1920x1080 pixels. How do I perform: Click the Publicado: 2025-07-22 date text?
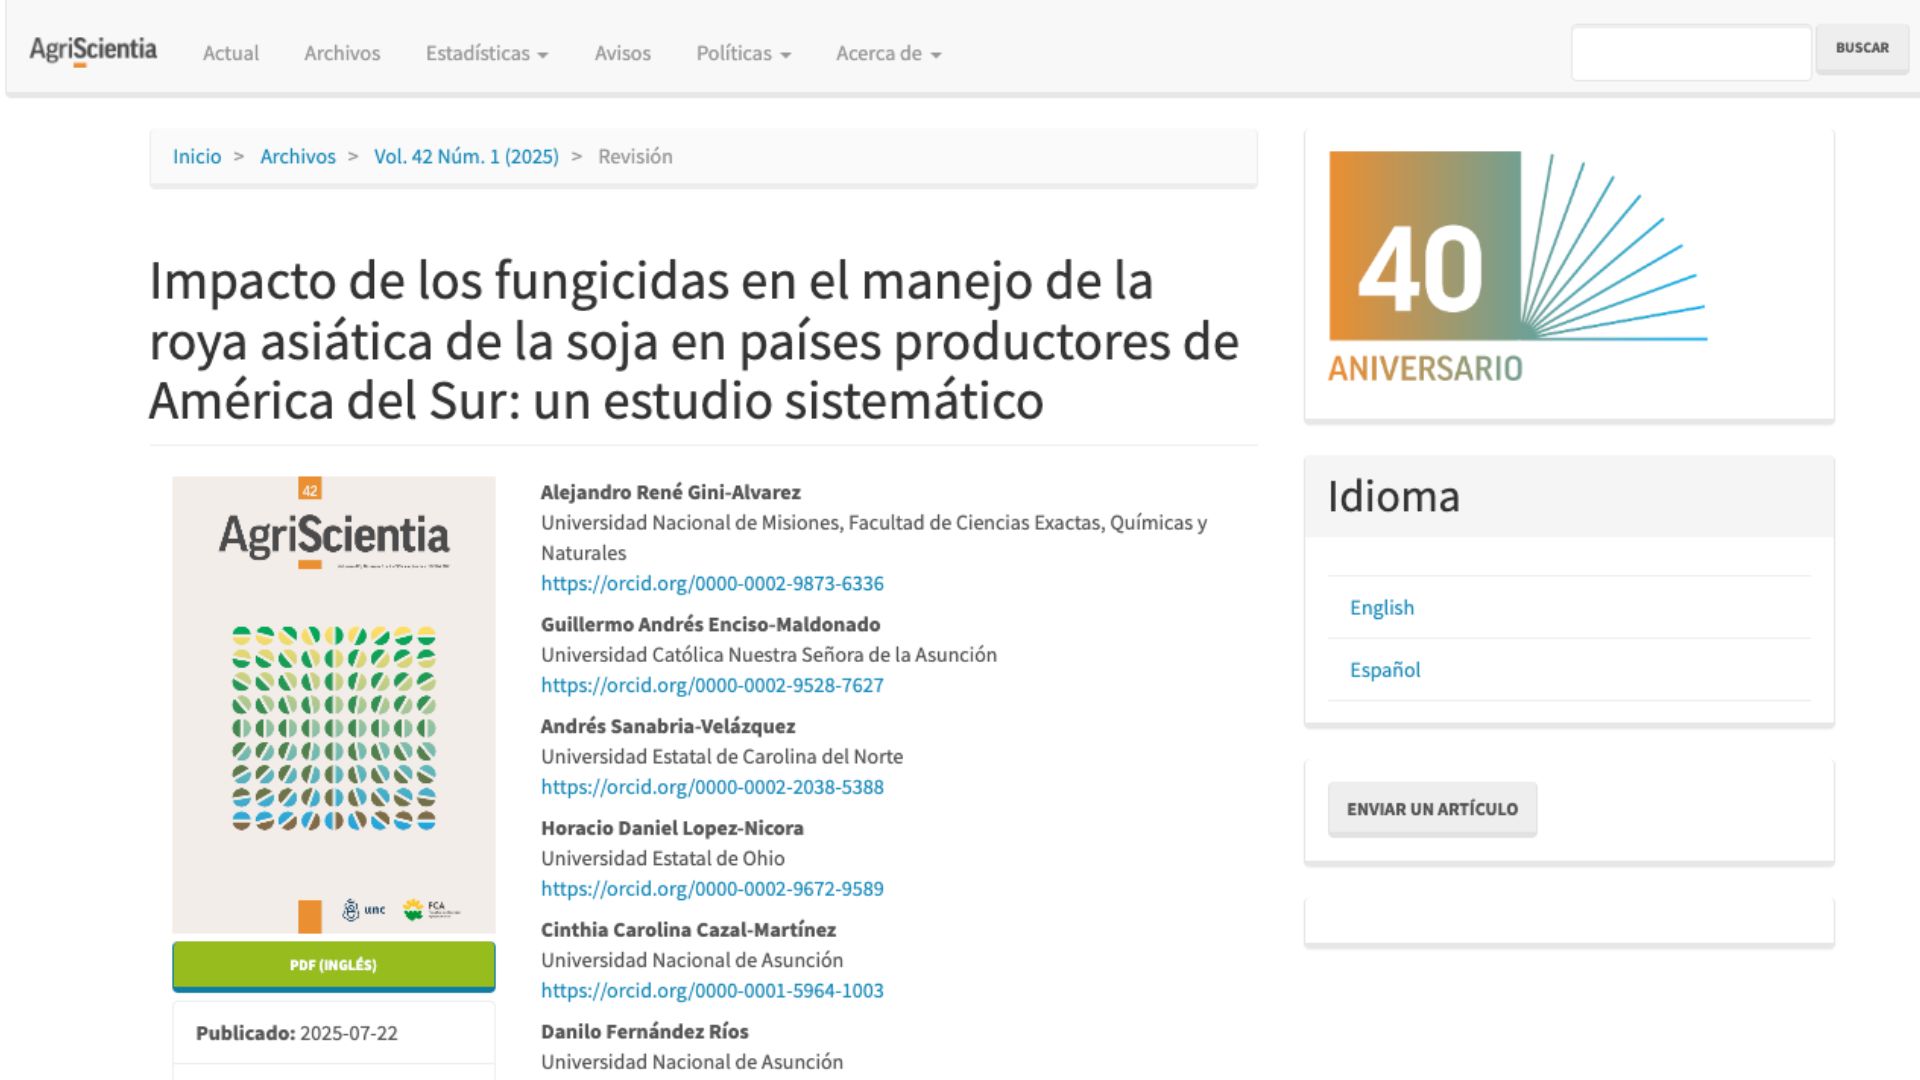[x=297, y=1033]
